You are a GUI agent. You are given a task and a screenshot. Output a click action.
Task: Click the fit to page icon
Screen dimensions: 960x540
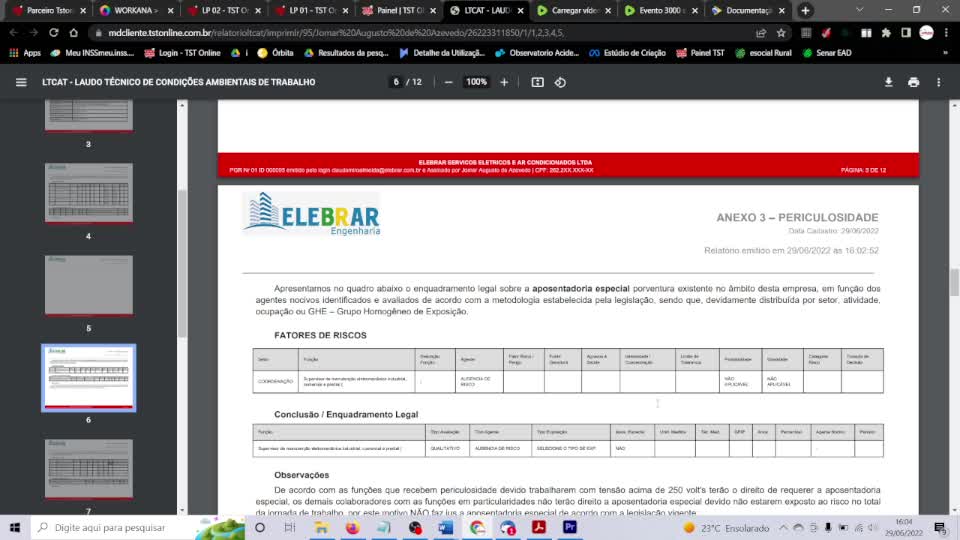[537, 82]
